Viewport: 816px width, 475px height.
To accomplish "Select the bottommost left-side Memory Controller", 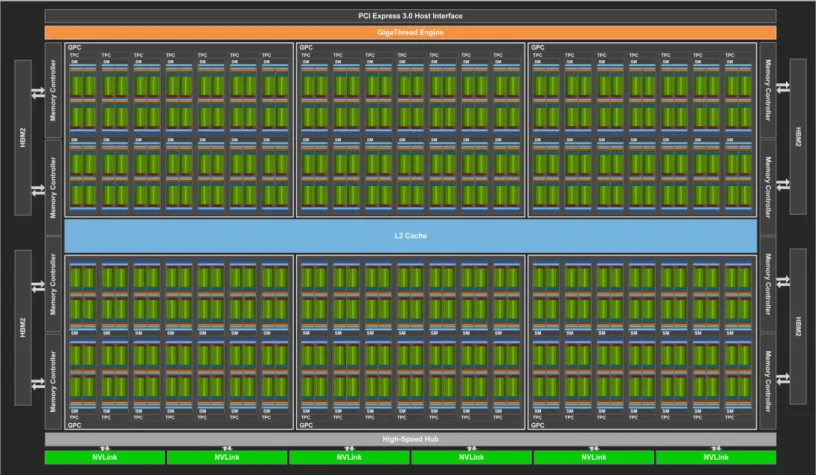I will (x=53, y=381).
